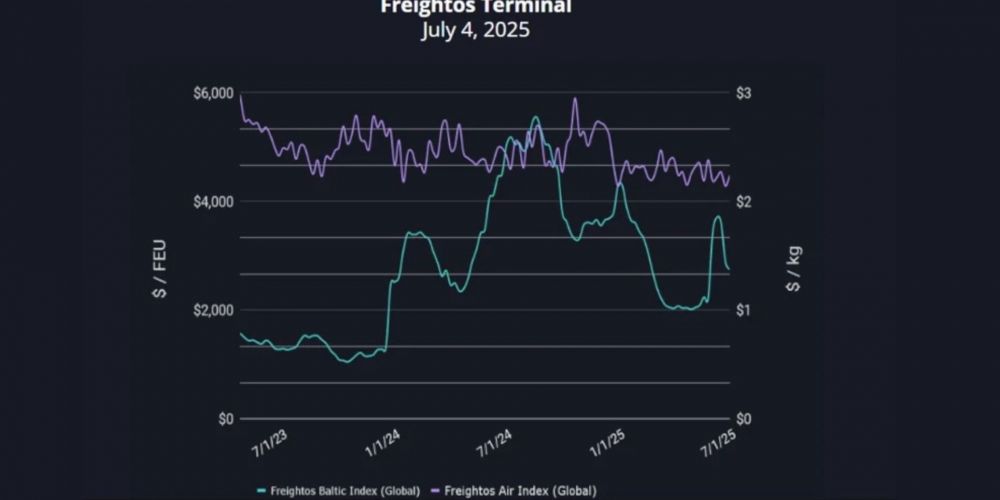Select the 7/1/23 date tick label
This screenshot has width=1000, height=500.
click(x=266, y=441)
